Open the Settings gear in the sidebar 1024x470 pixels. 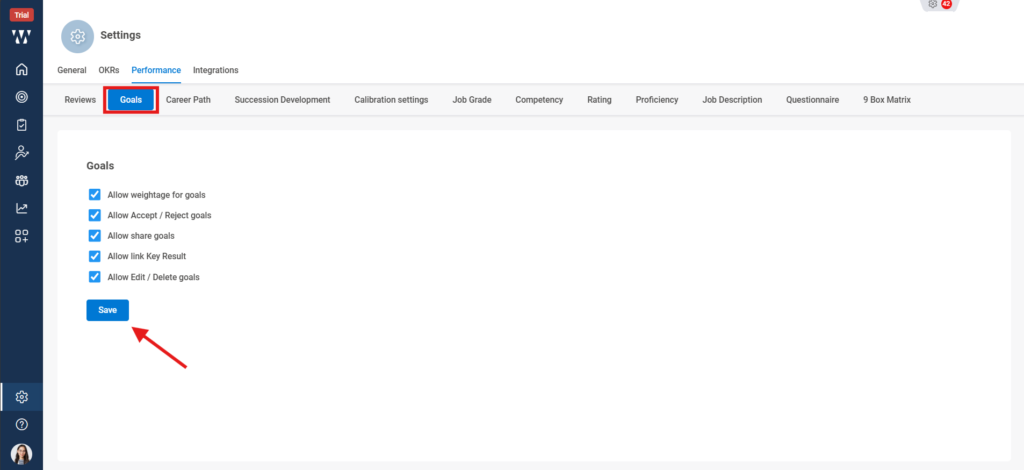(x=22, y=397)
